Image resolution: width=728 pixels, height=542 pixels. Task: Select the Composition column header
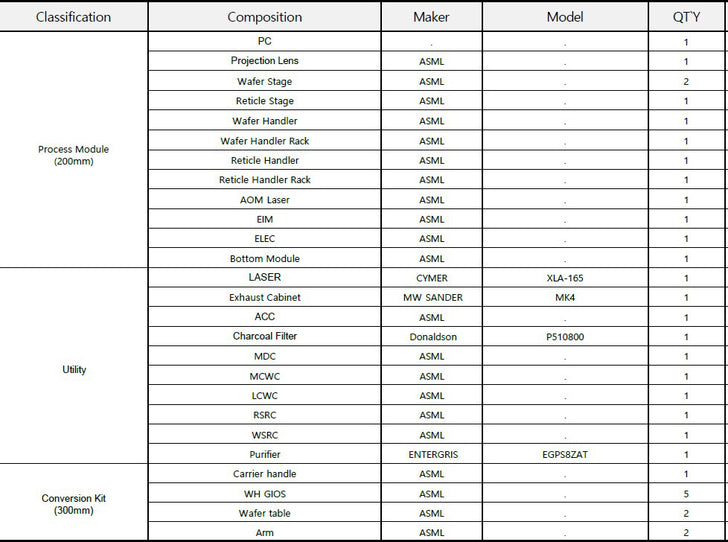(x=265, y=17)
